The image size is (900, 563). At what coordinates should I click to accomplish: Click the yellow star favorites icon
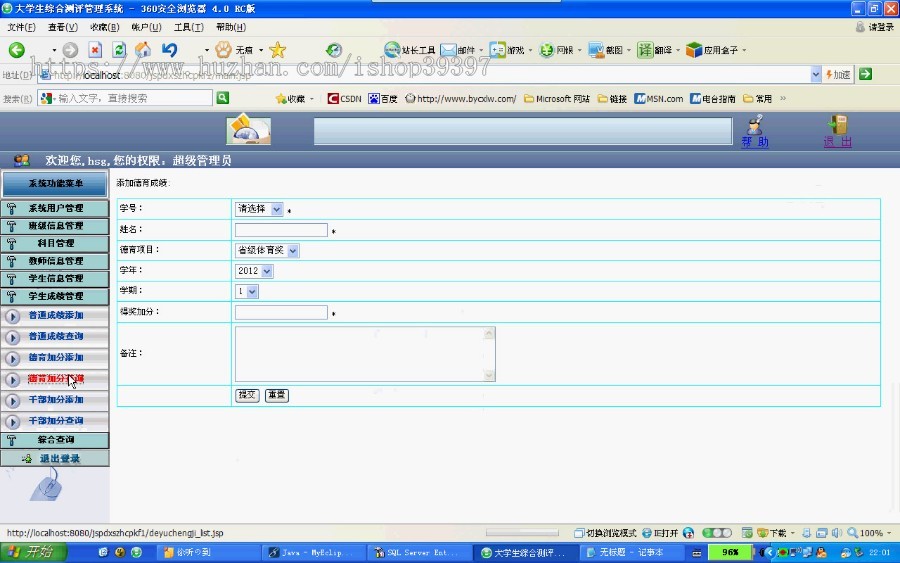(x=277, y=50)
